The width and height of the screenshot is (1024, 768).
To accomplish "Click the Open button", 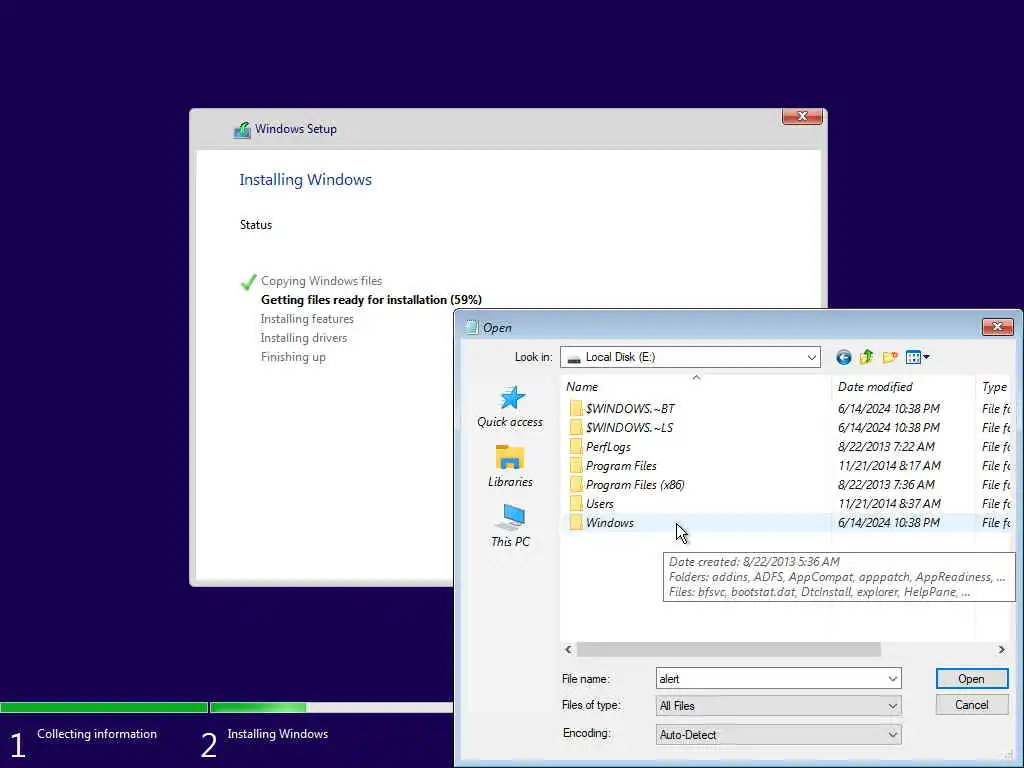I will pos(972,679).
